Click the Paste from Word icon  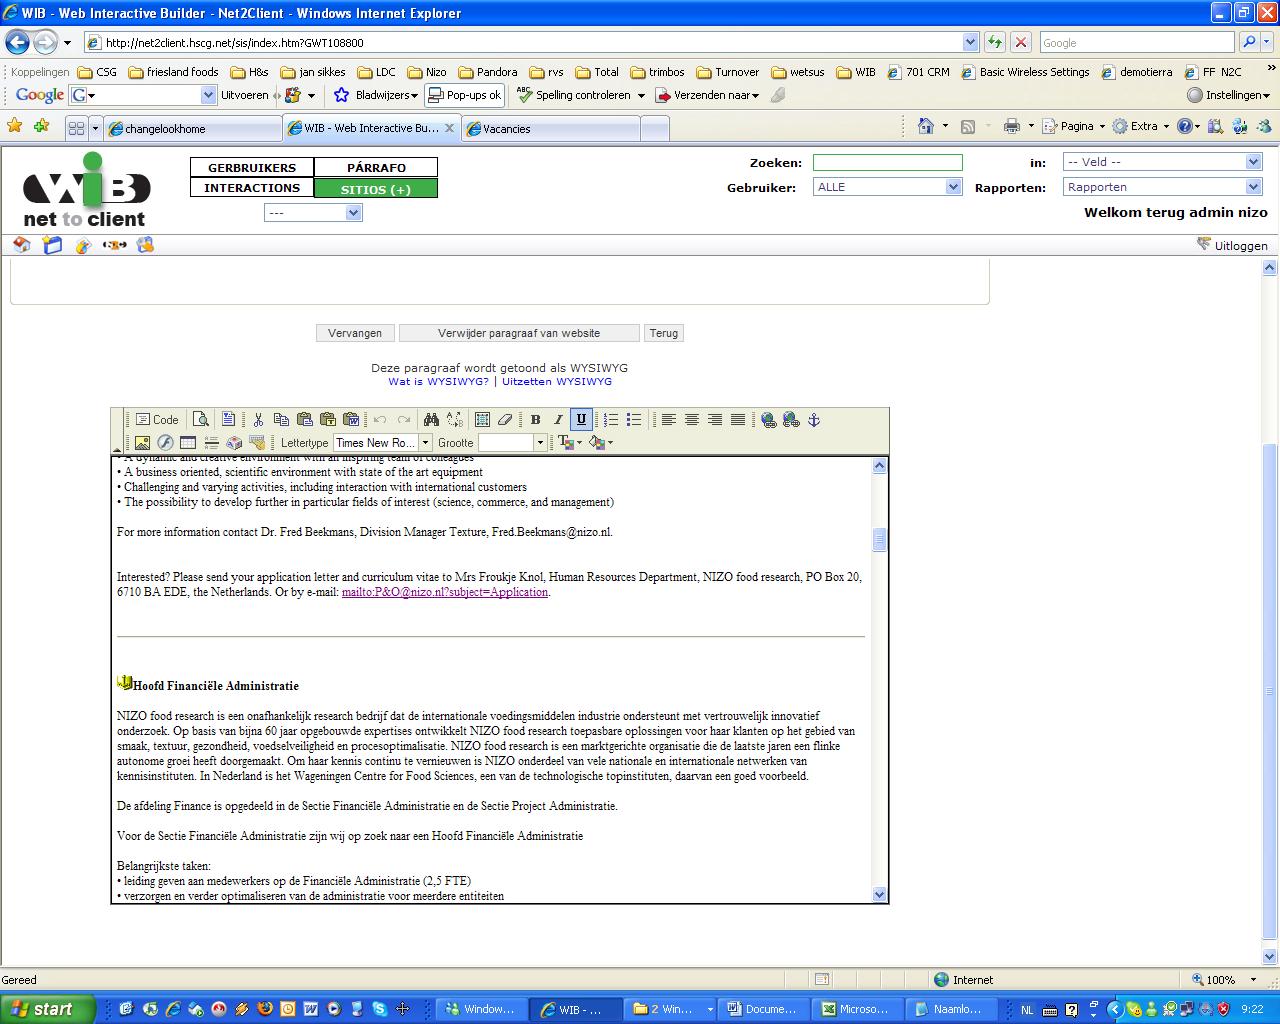(x=351, y=420)
